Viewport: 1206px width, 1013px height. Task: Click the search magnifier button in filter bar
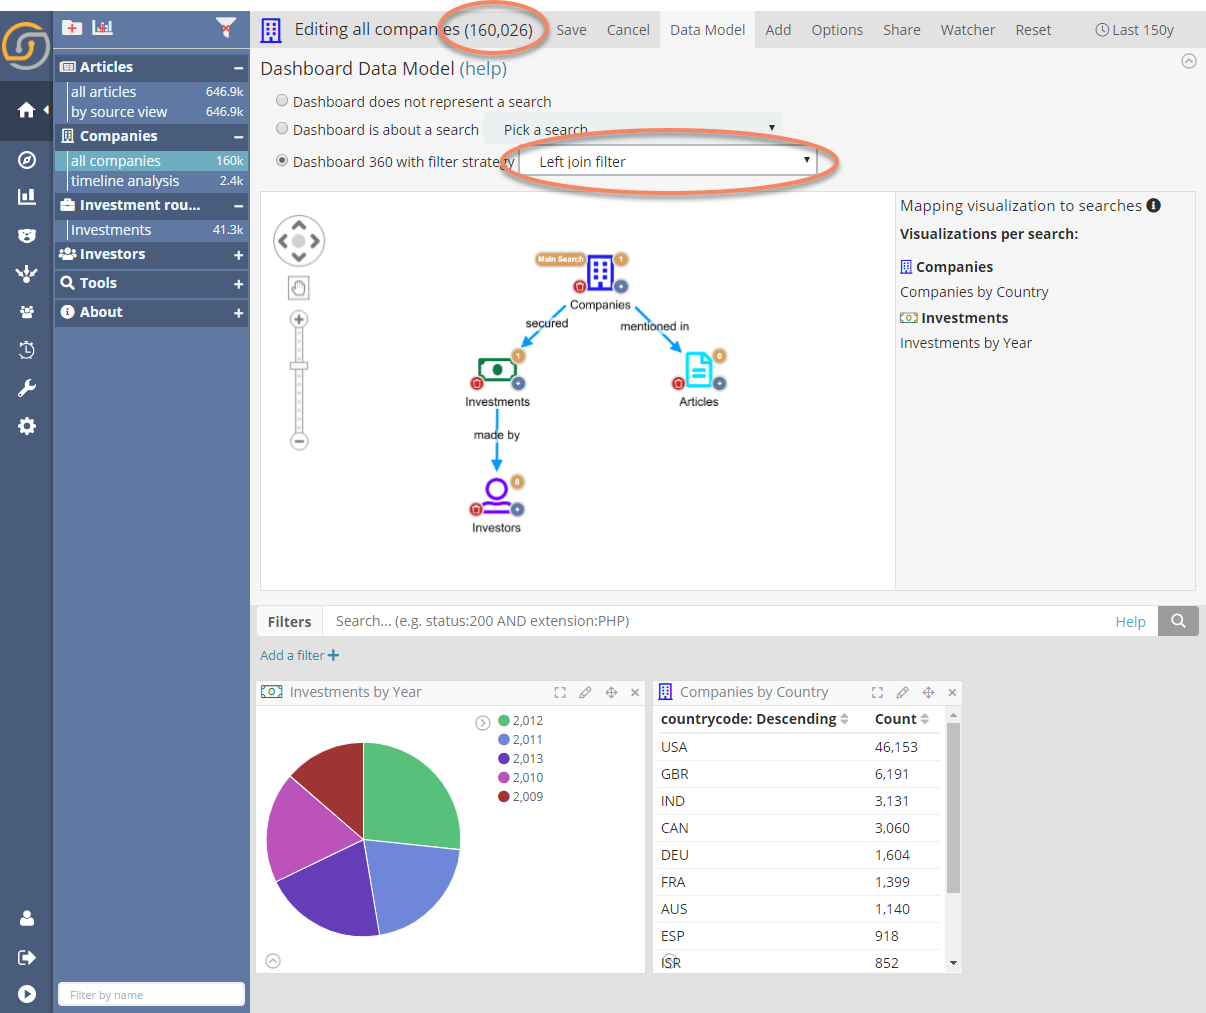pos(1178,621)
